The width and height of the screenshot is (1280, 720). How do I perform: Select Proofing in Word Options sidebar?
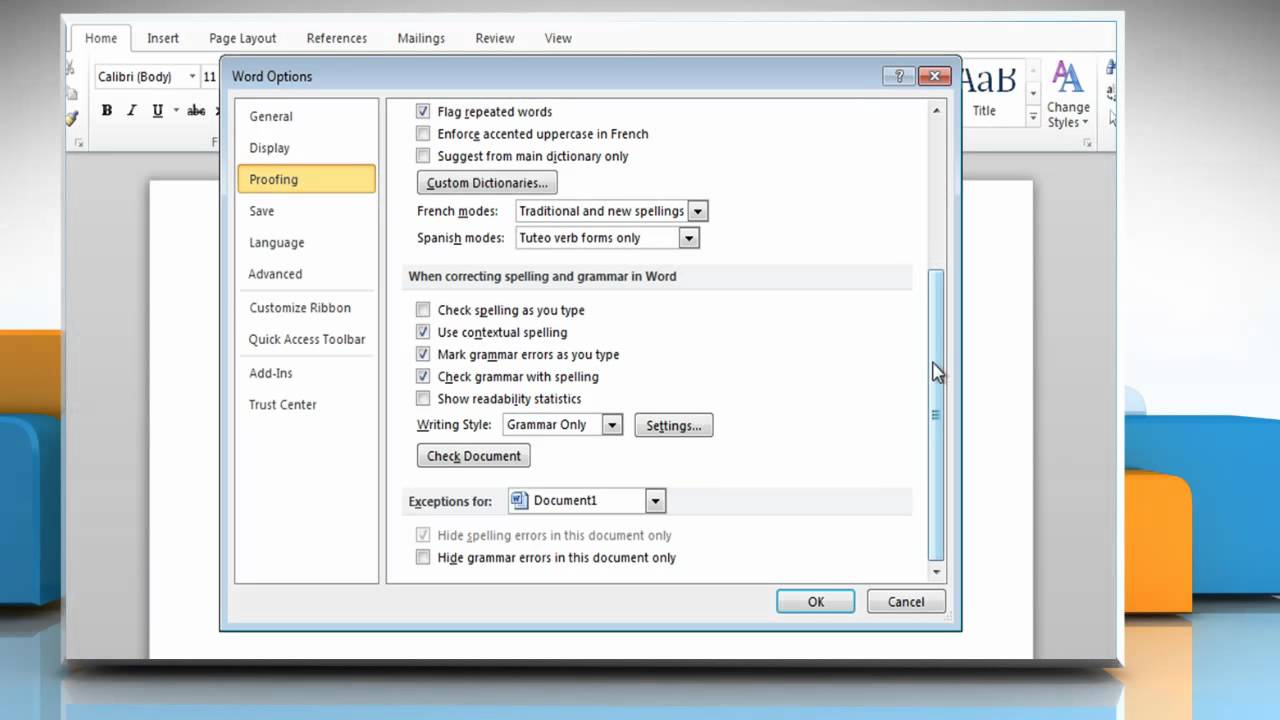click(x=306, y=179)
